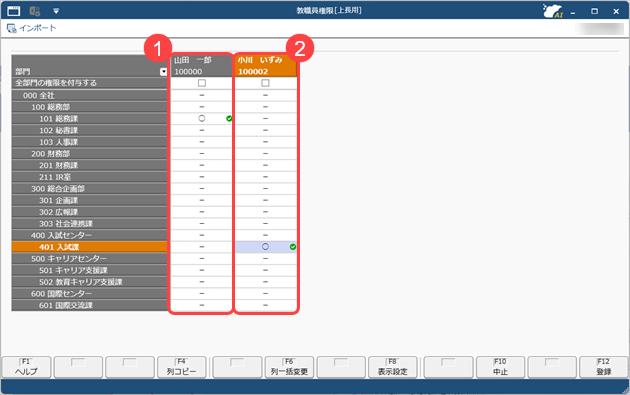Click 小川 いずみ's cell for 101 総務課

point(266,119)
